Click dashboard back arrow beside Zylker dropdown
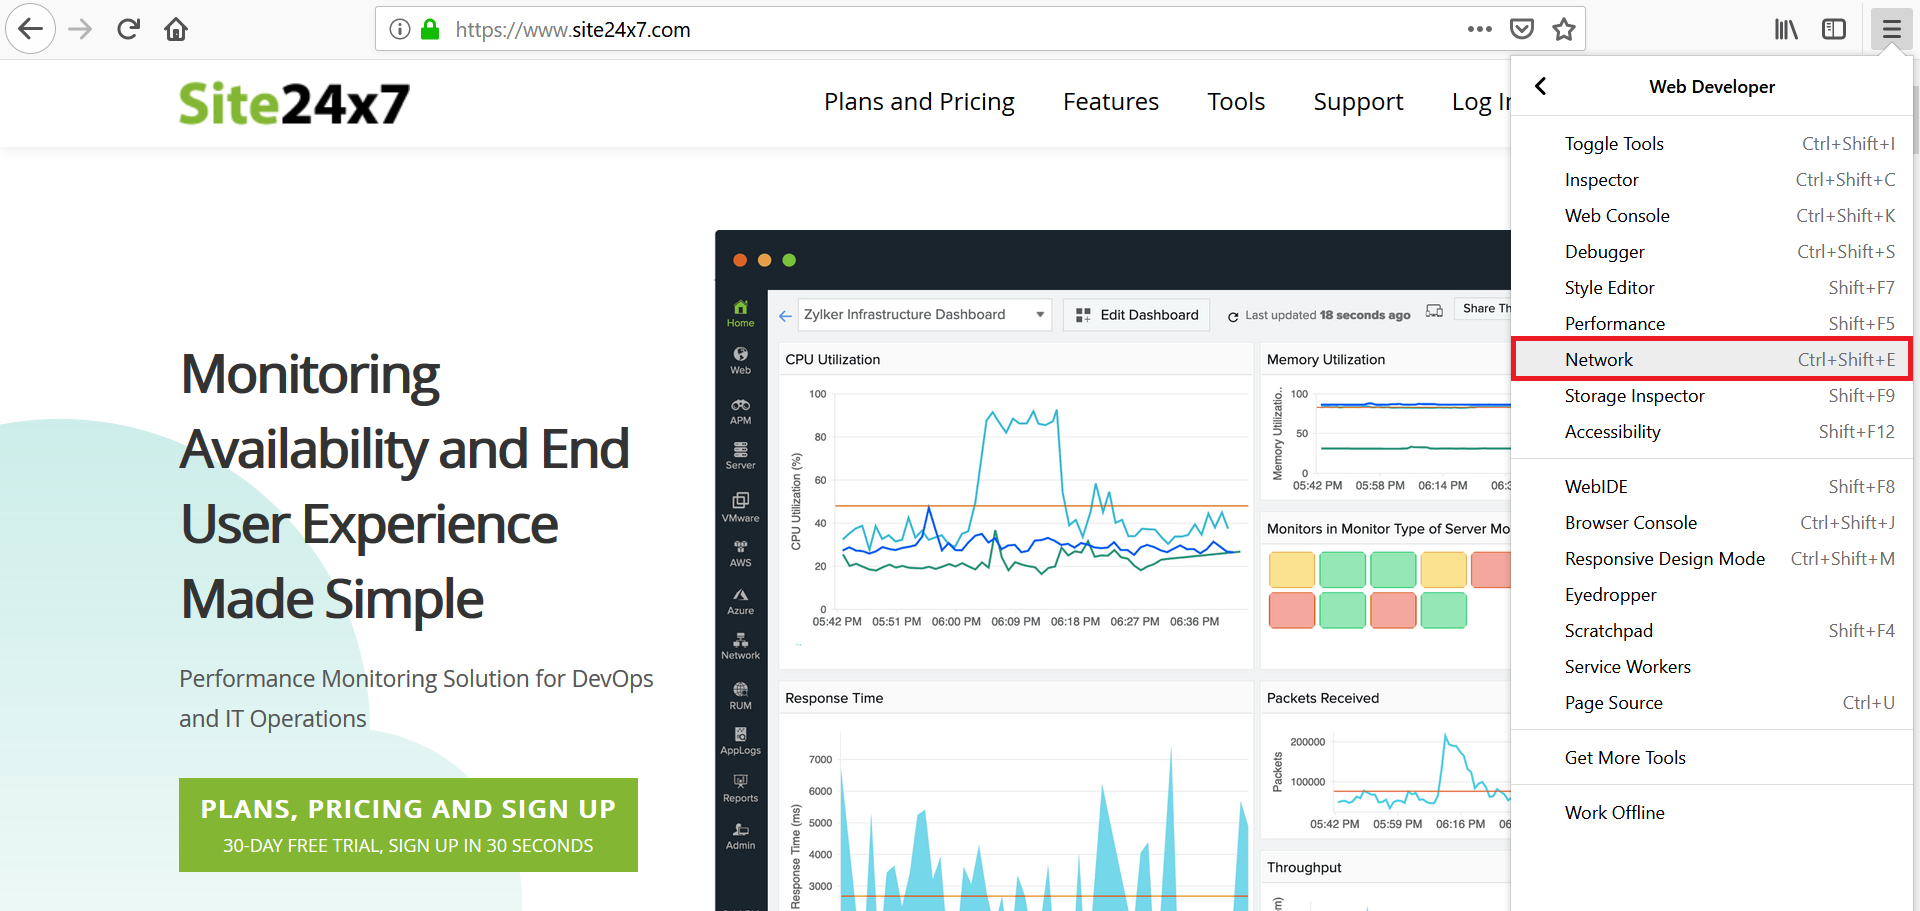Viewport: 1920px width, 911px height. point(785,315)
